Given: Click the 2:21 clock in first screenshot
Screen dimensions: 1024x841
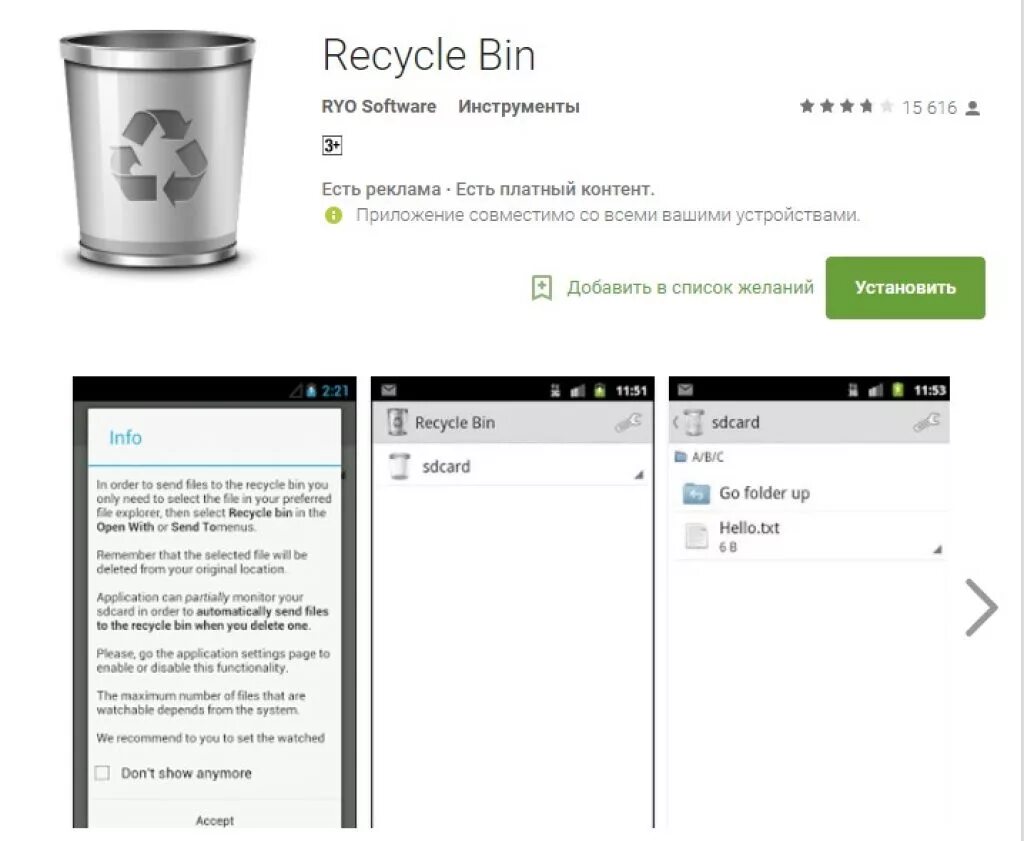Looking at the screenshot, I should [335, 390].
